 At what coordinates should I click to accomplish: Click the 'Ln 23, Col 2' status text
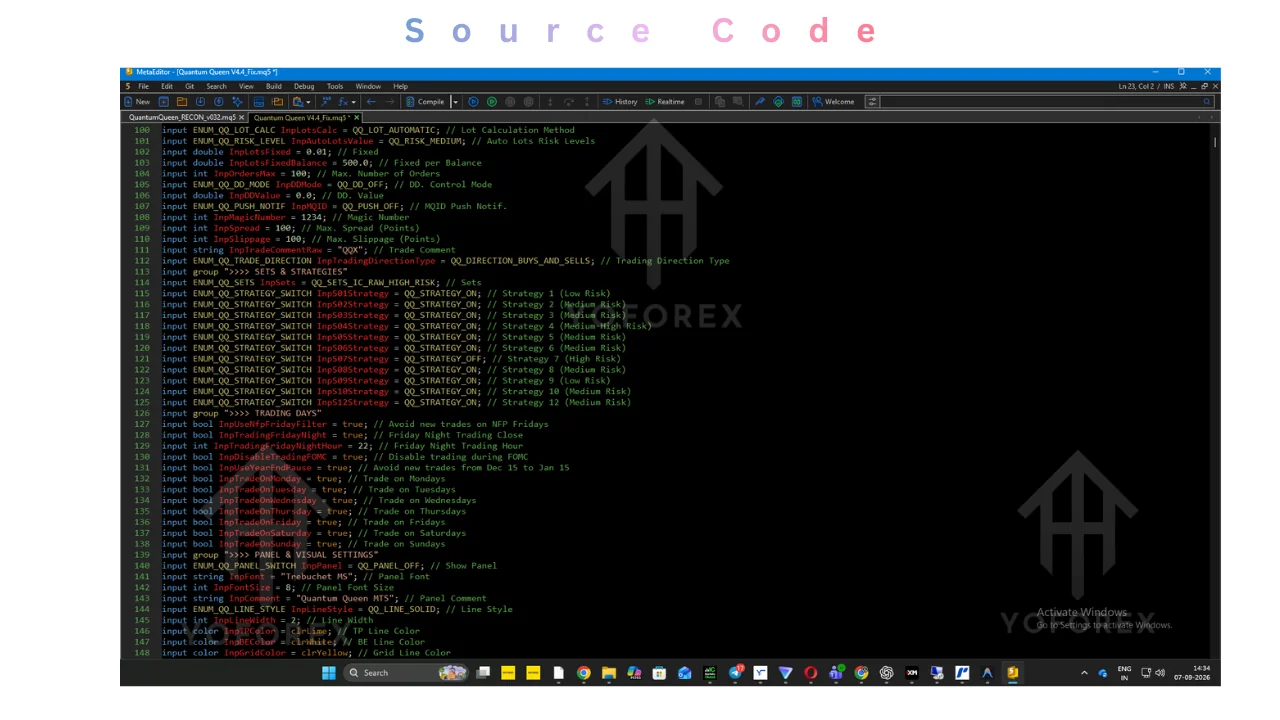pos(1138,87)
